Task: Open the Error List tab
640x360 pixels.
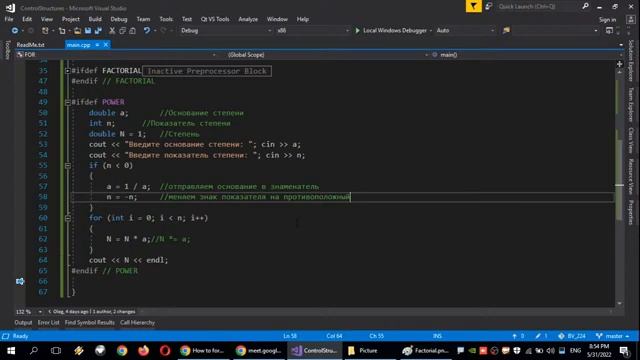Action: point(48,323)
